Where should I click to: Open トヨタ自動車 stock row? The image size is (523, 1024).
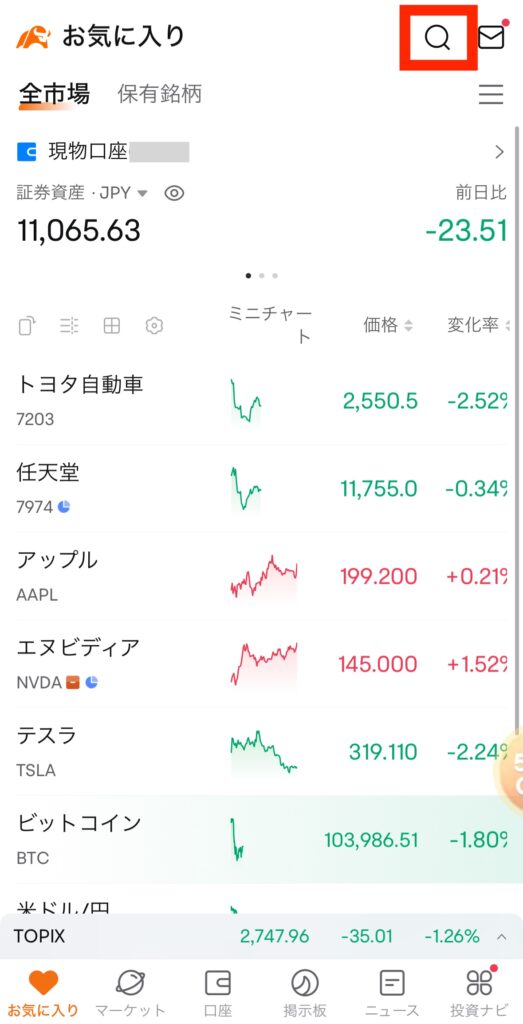pos(261,400)
